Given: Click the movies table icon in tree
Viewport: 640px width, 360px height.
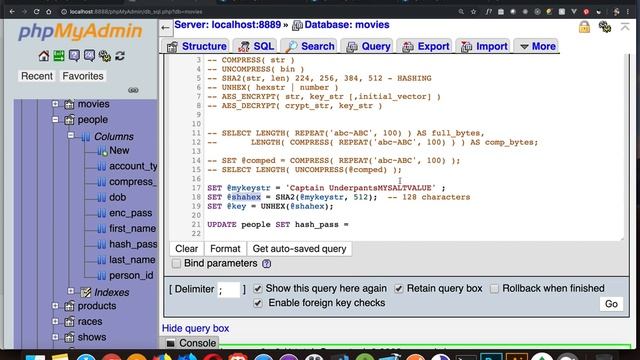Looking at the screenshot, I should (x=69, y=104).
